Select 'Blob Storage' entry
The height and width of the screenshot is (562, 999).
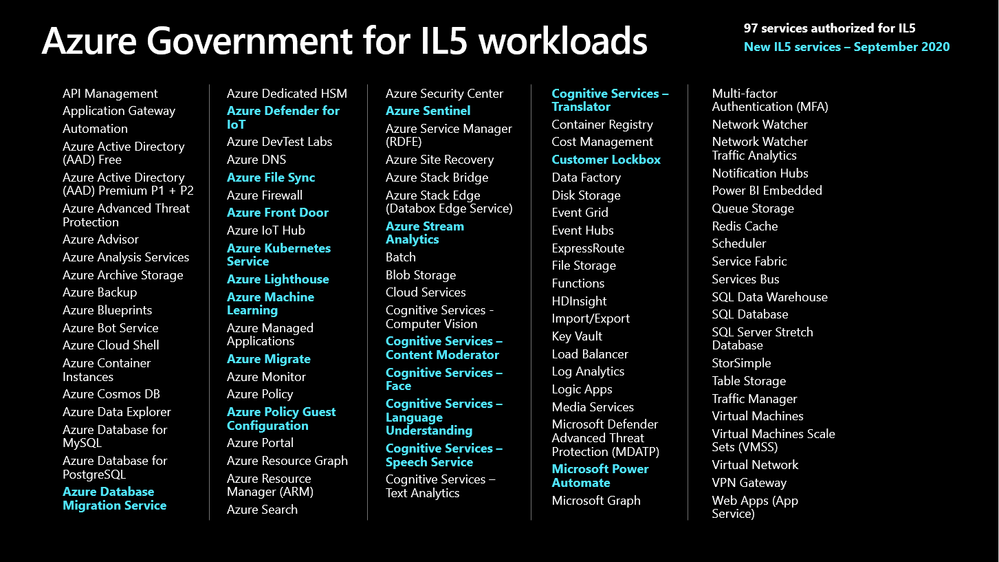(x=420, y=275)
